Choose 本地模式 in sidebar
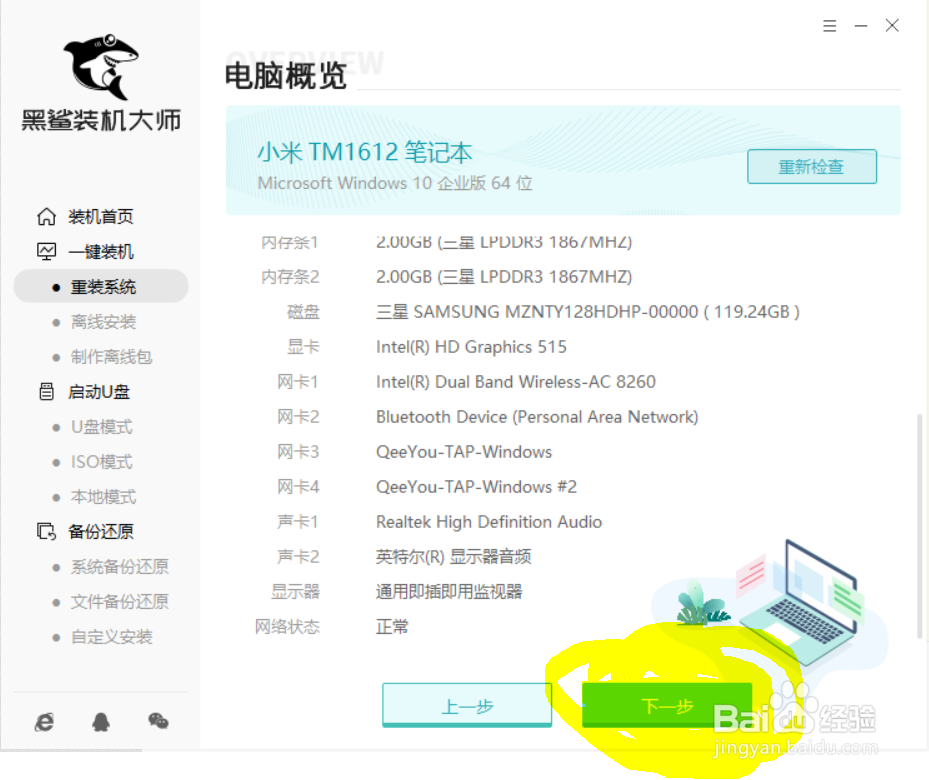The width and height of the screenshot is (929, 780). click(103, 496)
